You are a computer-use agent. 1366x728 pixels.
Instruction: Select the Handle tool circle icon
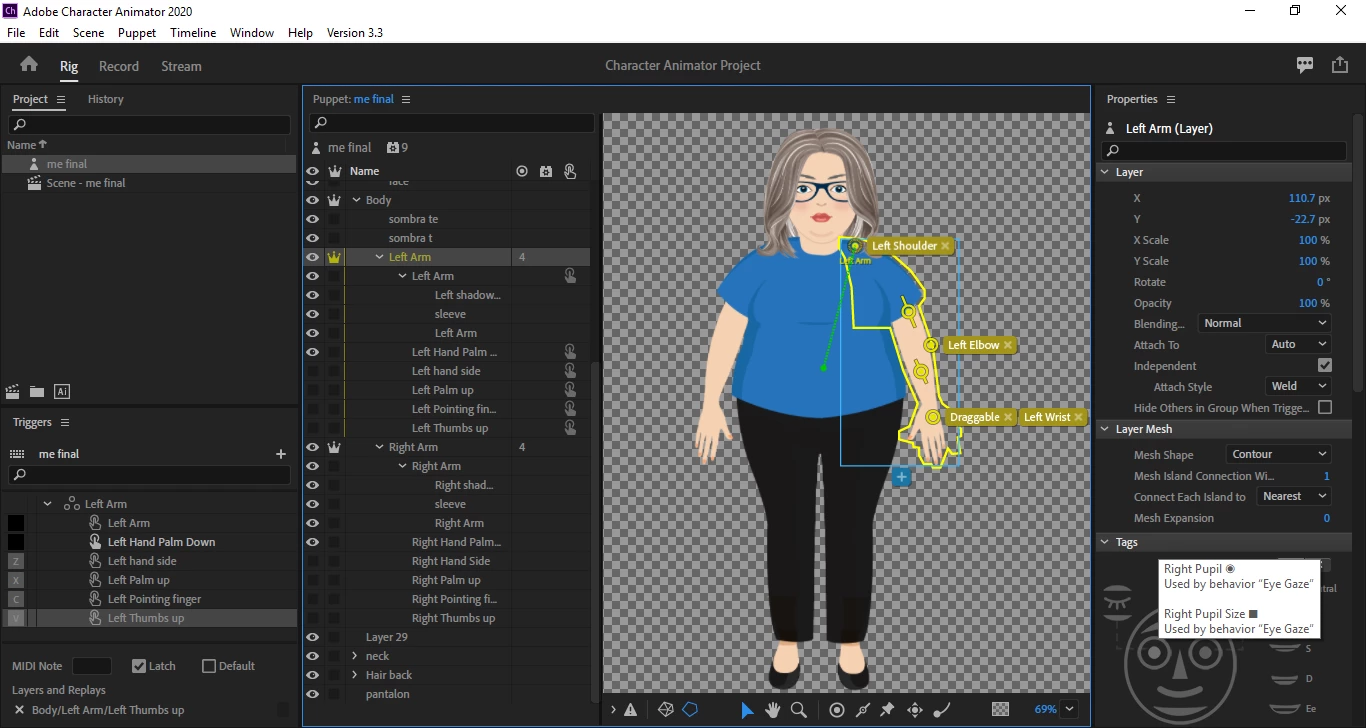[x=837, y=710]
